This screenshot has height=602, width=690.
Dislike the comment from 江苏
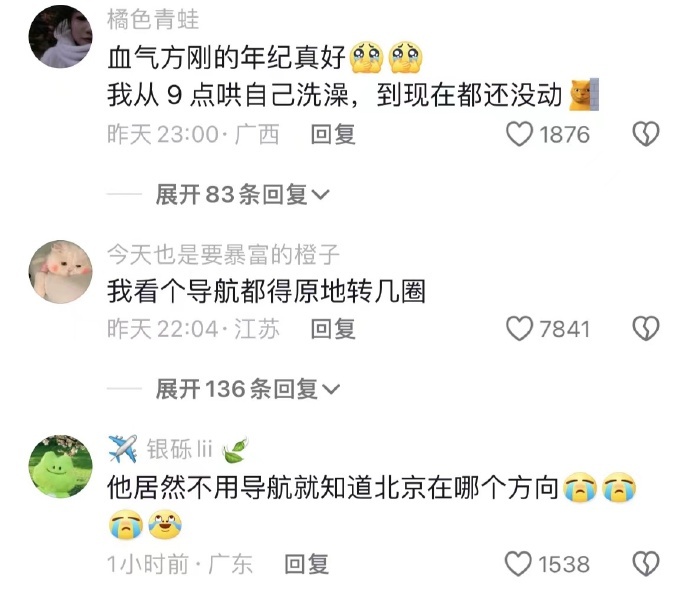(646, 329)
